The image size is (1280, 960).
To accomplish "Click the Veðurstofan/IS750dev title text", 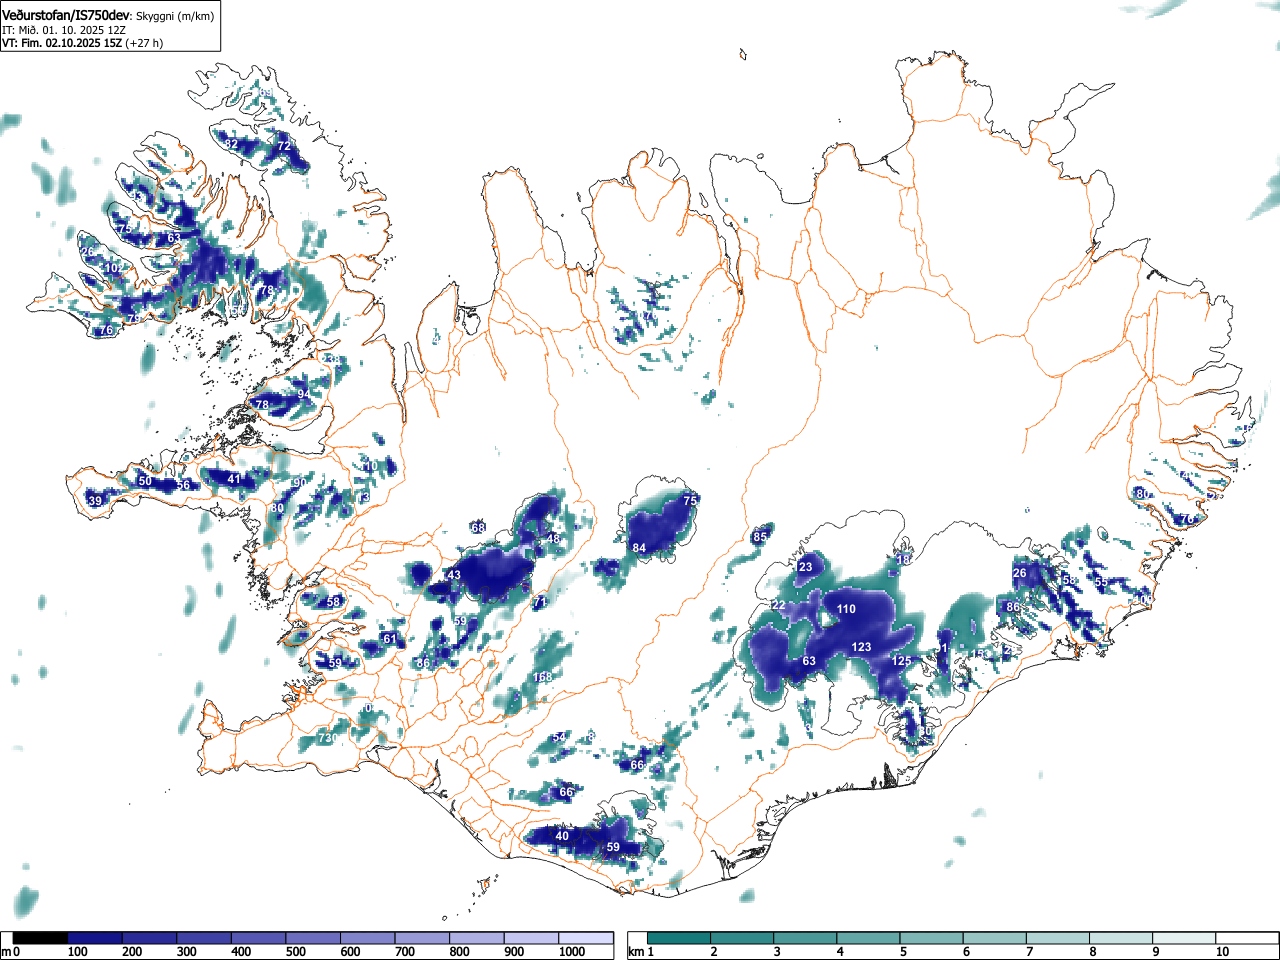I will 67,15.
